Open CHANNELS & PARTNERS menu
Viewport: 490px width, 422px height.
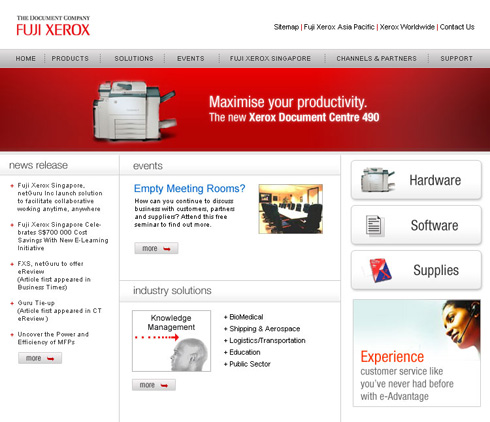(x=376, y=59)
